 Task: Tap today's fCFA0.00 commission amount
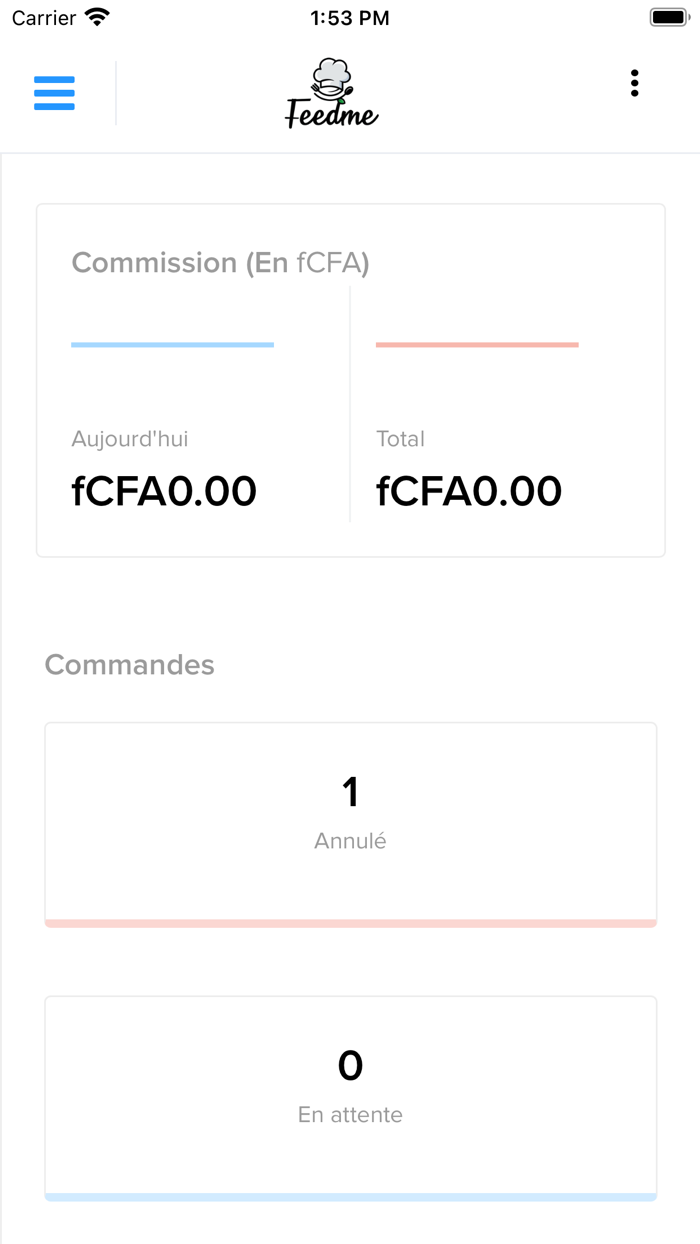coord(164,491)
